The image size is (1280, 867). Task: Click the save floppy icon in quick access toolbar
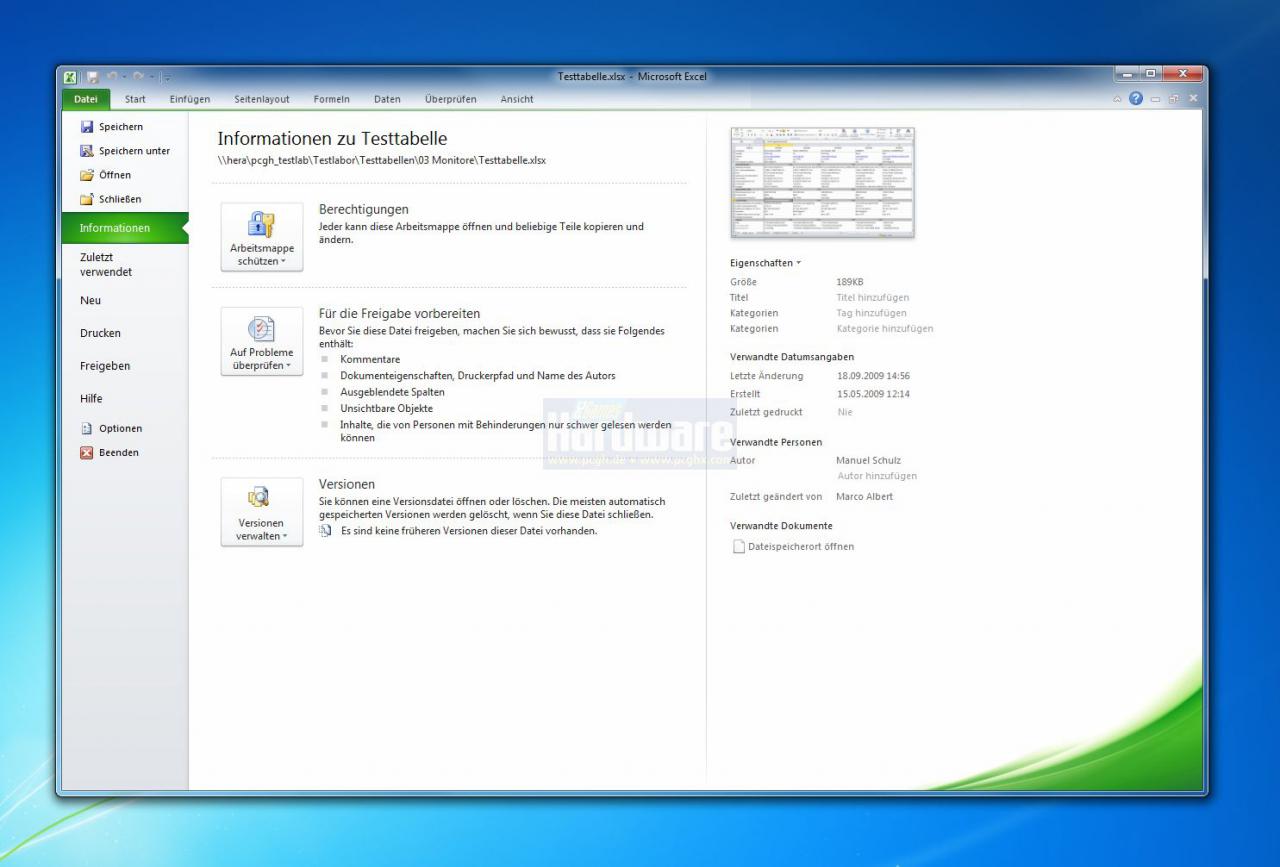(x=92, y=78)
